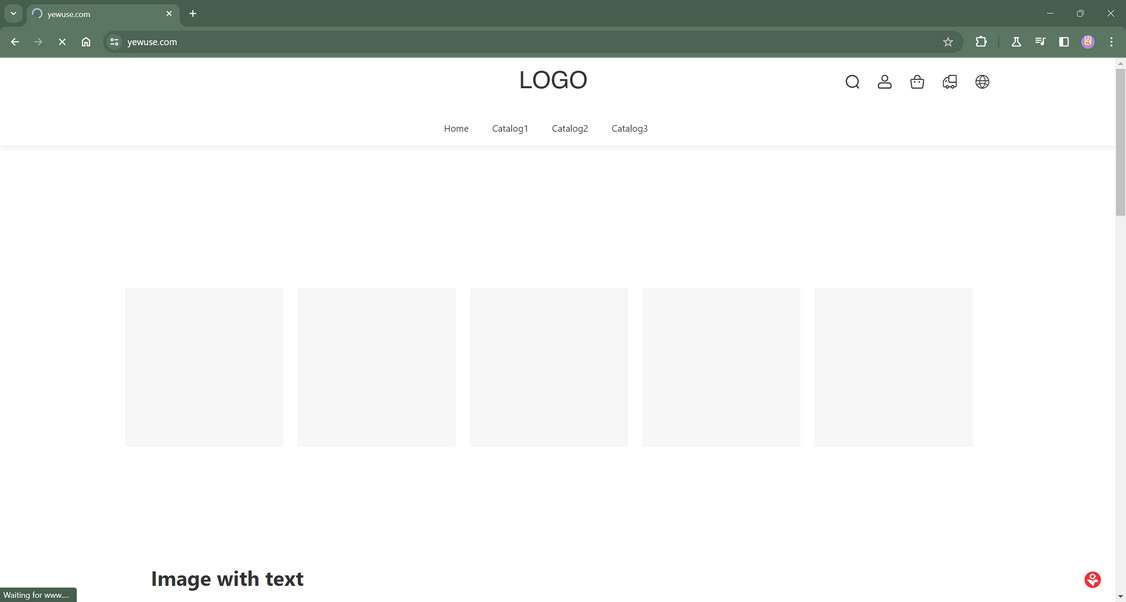Image resolution: width=1126 pixels, height=602 pixels.
Task: Open the site search magnifier icon
Action: tap(852, 82)
